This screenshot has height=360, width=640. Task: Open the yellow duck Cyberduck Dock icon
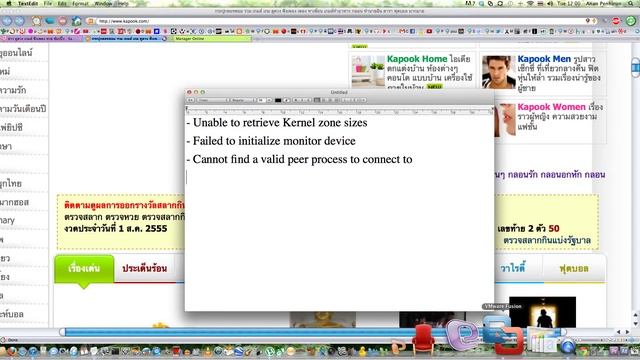362,351
